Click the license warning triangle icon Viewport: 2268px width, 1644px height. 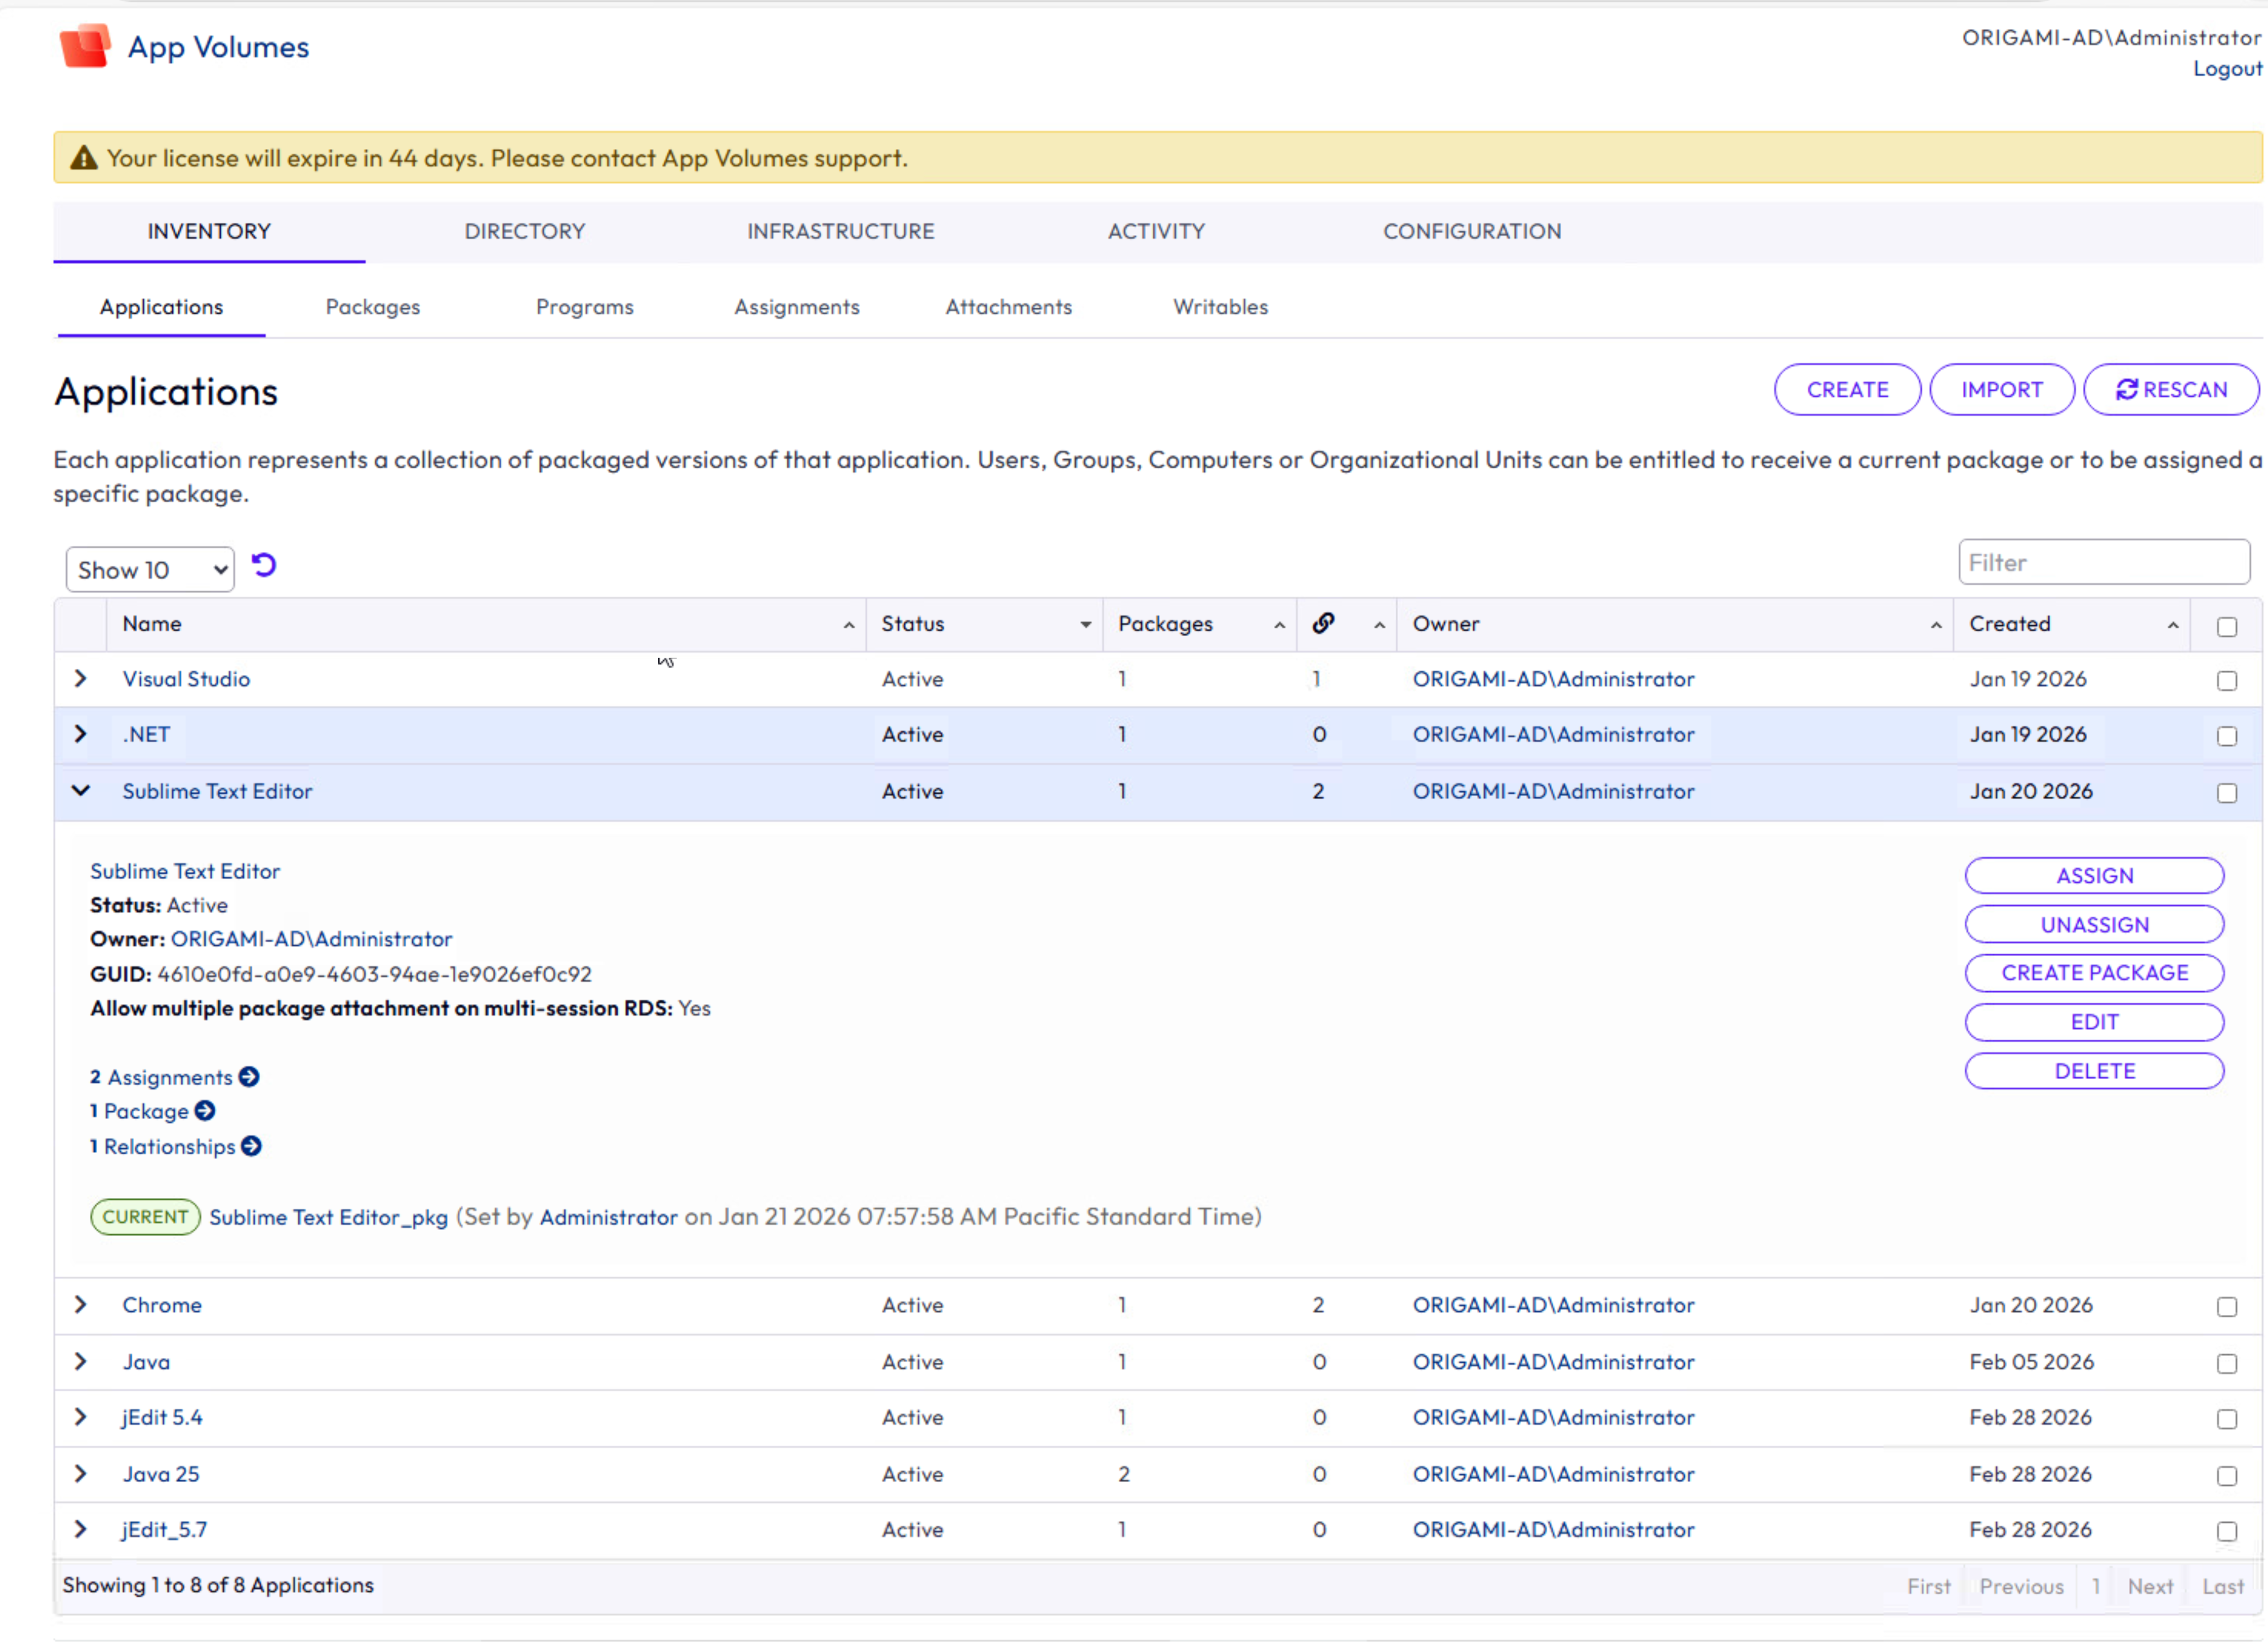84,158
